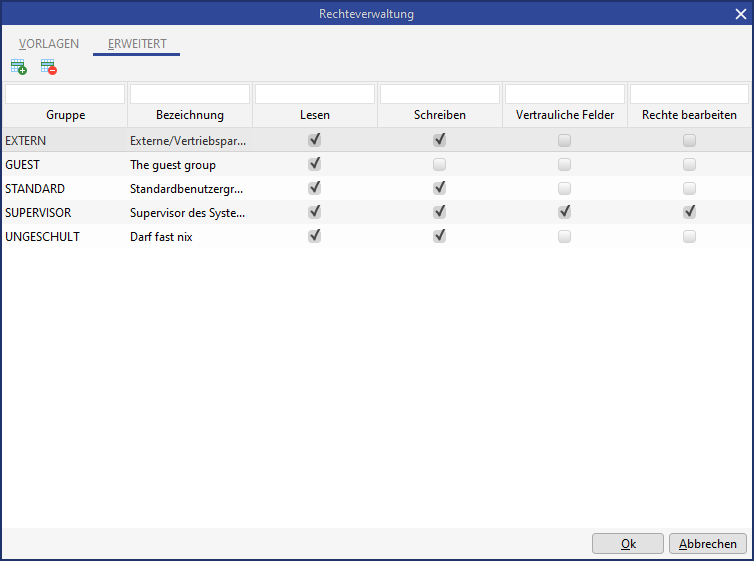The width and height of the screenshot is (754, 561).
Task: Click the Gruppe column filter field
Action: [65, 94]
